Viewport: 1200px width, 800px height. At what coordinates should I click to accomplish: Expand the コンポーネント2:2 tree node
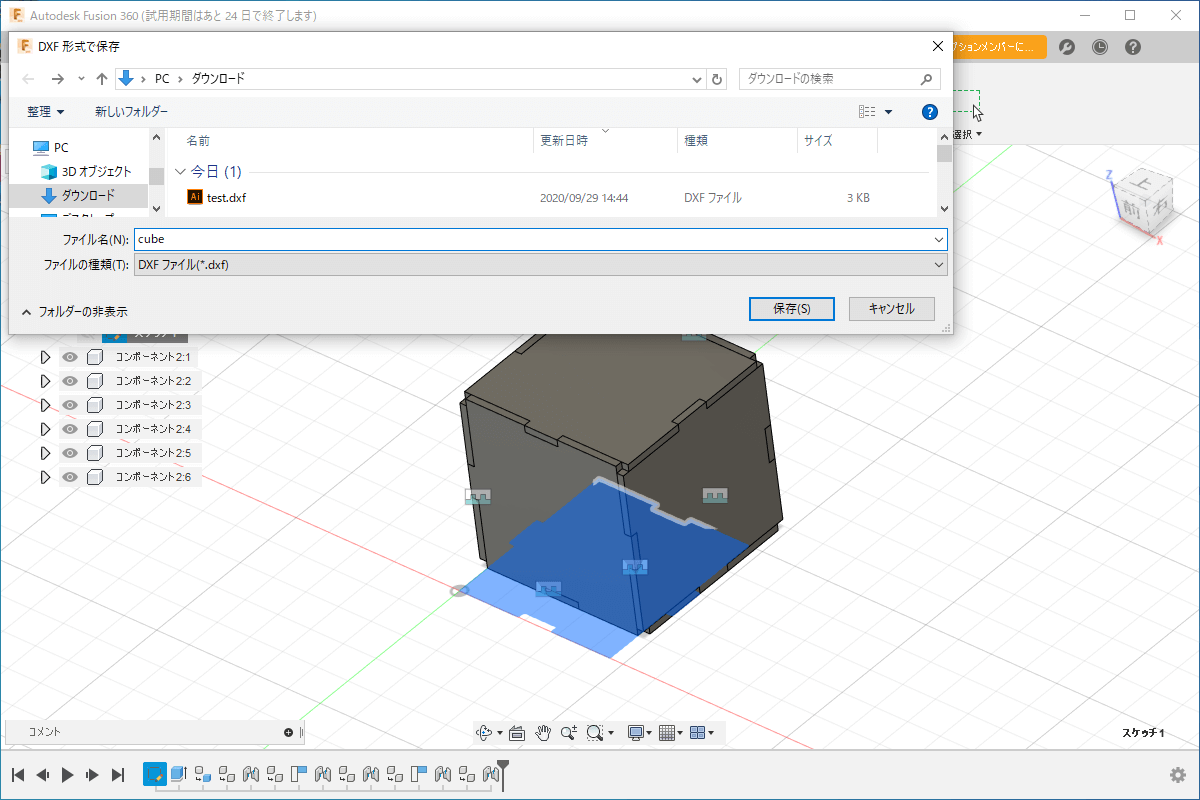point(44,381)
